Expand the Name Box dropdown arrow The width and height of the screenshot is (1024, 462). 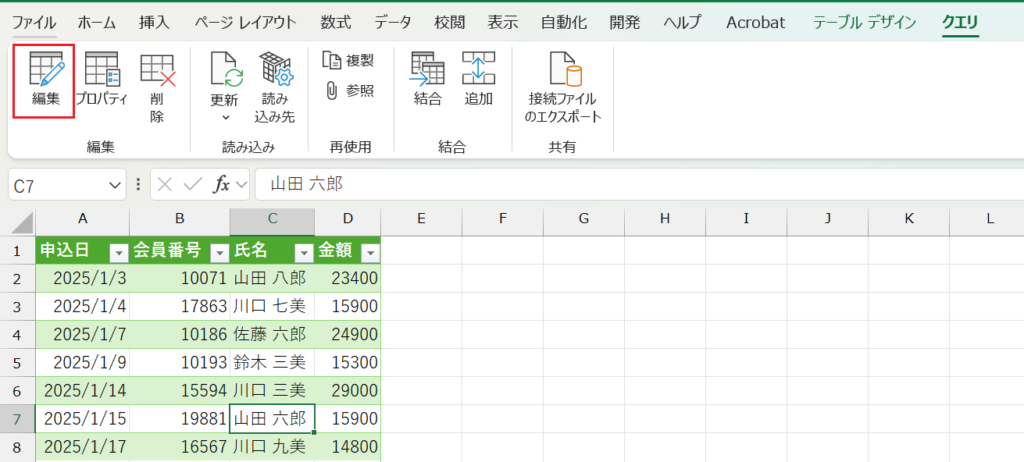tap(115, 186)
